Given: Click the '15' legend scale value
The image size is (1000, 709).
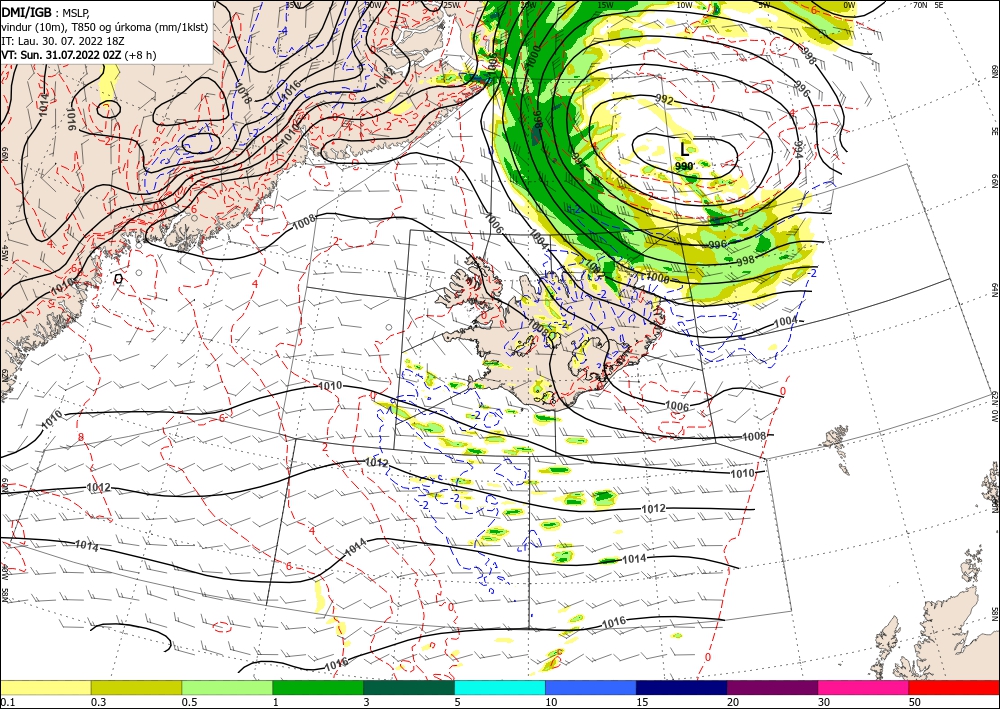Looking at the screenshot, I should point(642,702).
